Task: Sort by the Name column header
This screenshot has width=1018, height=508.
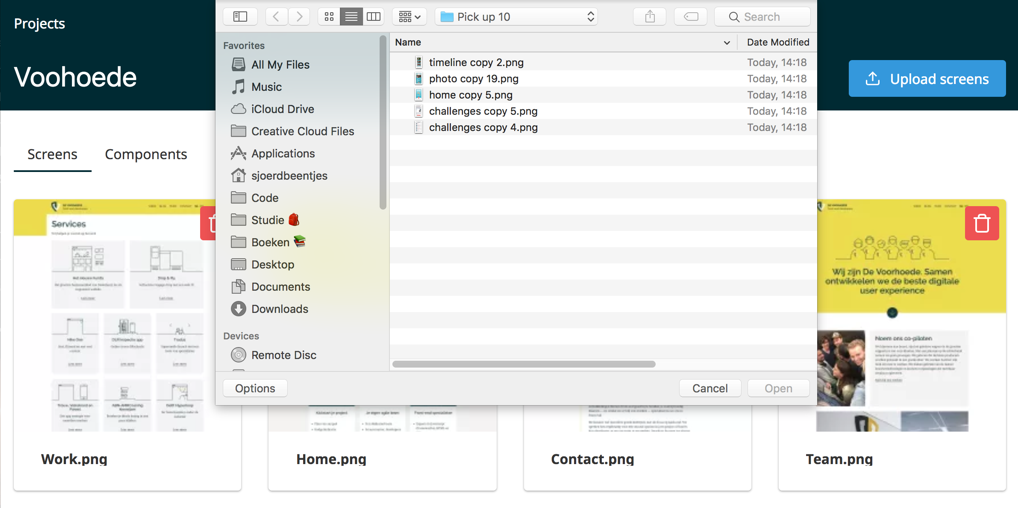Action: [560, 42]
